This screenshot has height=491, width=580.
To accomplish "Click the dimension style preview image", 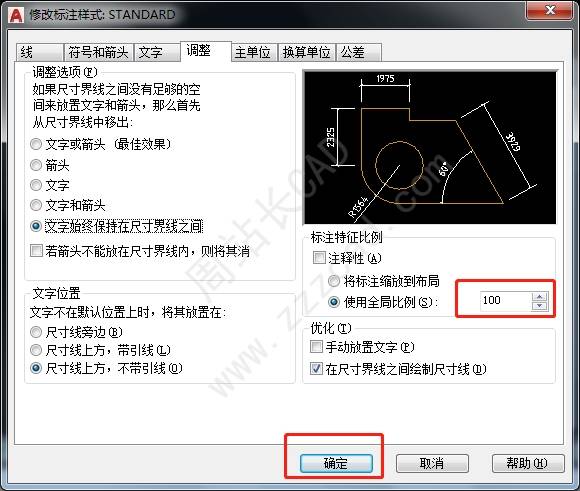I will tap(430, 147).
